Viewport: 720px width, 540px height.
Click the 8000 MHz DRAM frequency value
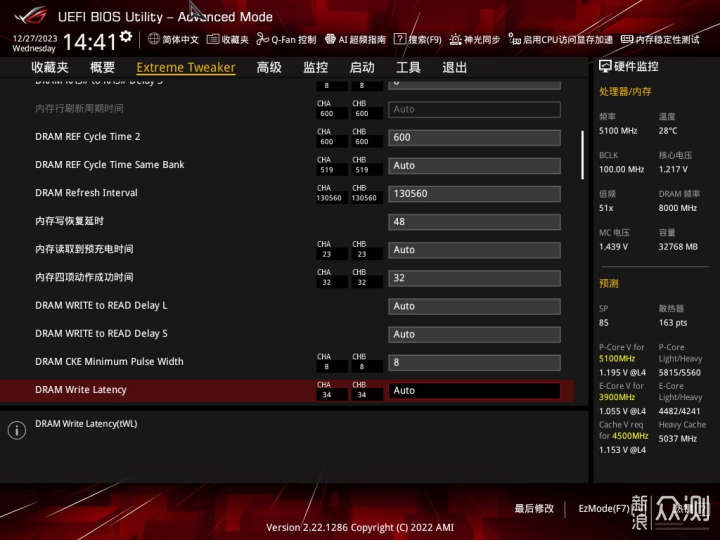click(x=678, y=208)
